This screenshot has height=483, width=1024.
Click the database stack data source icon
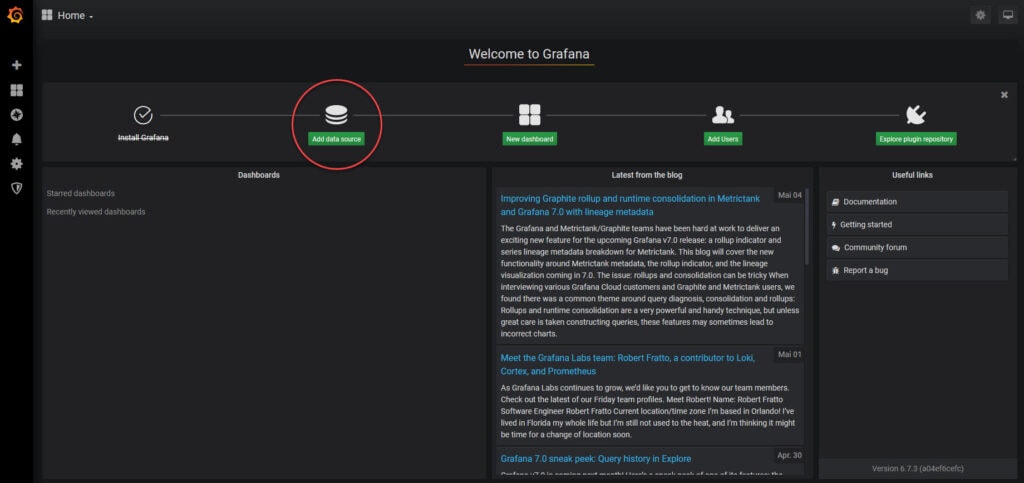pyautogui.click(x=336, y=115)
